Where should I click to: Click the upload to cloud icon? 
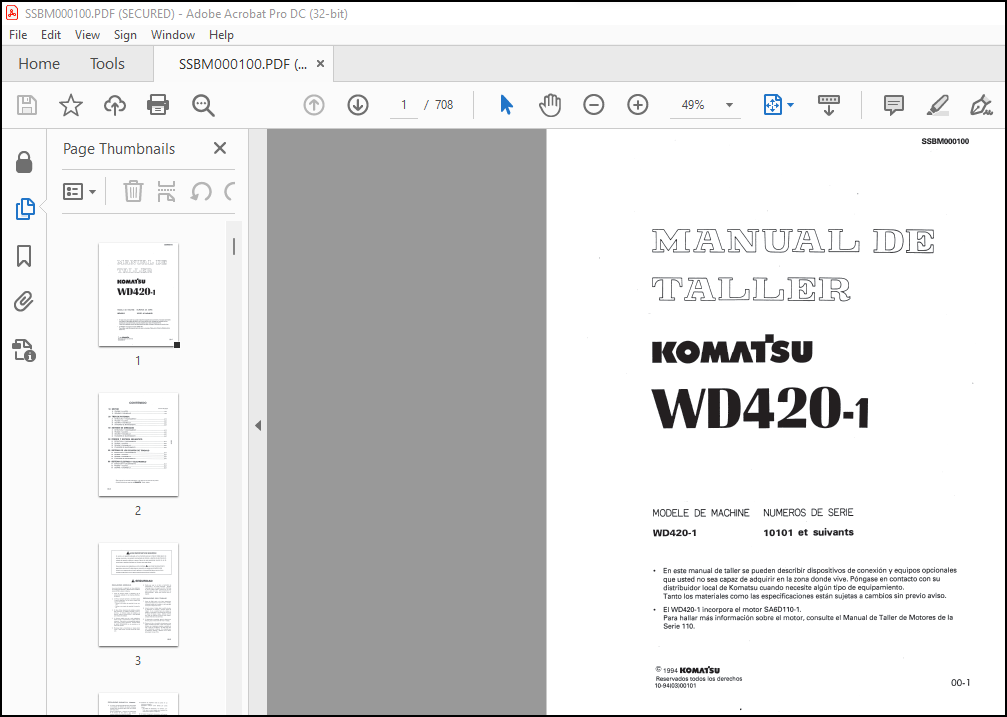[x=115, y=105]
